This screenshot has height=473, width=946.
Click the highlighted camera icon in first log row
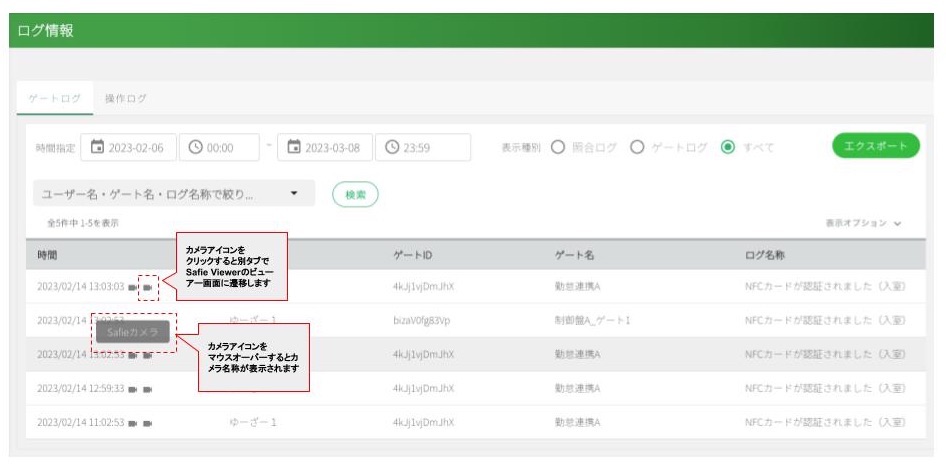148,288
